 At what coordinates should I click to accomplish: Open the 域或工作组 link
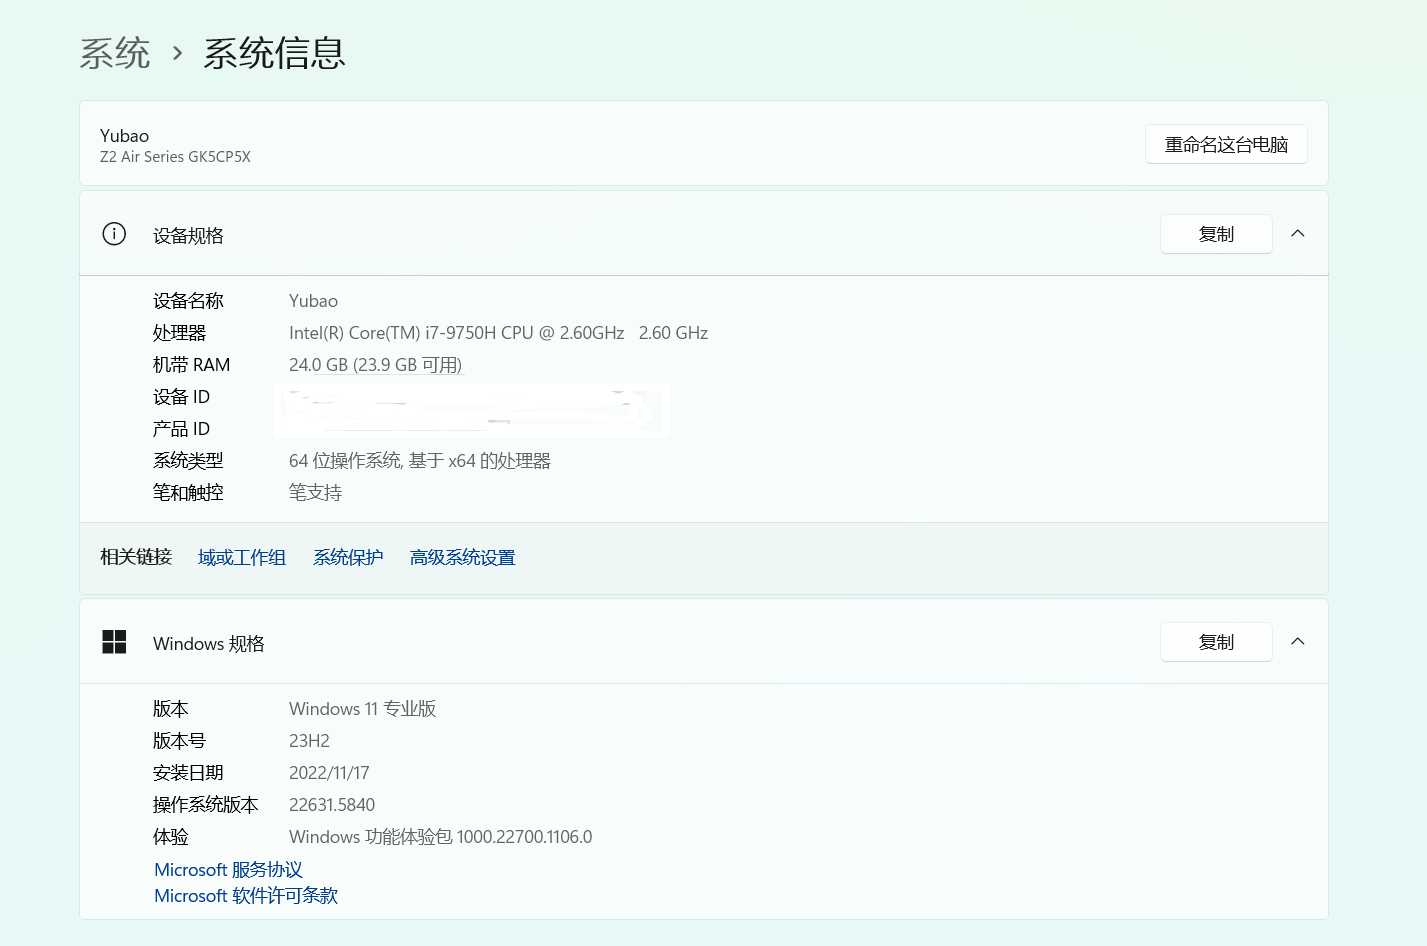pos(242,557)
